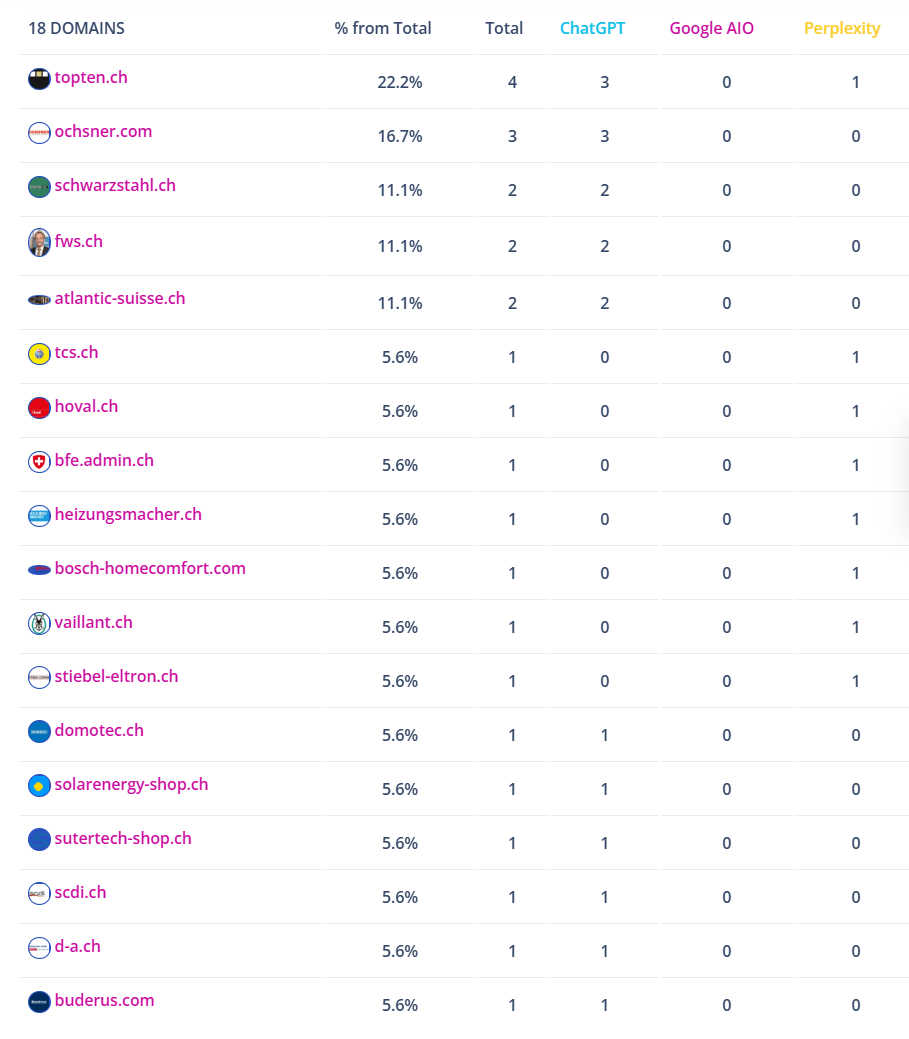
Task: Click the tcs.ch yellow favicon
Action: (x=39, y=354)
